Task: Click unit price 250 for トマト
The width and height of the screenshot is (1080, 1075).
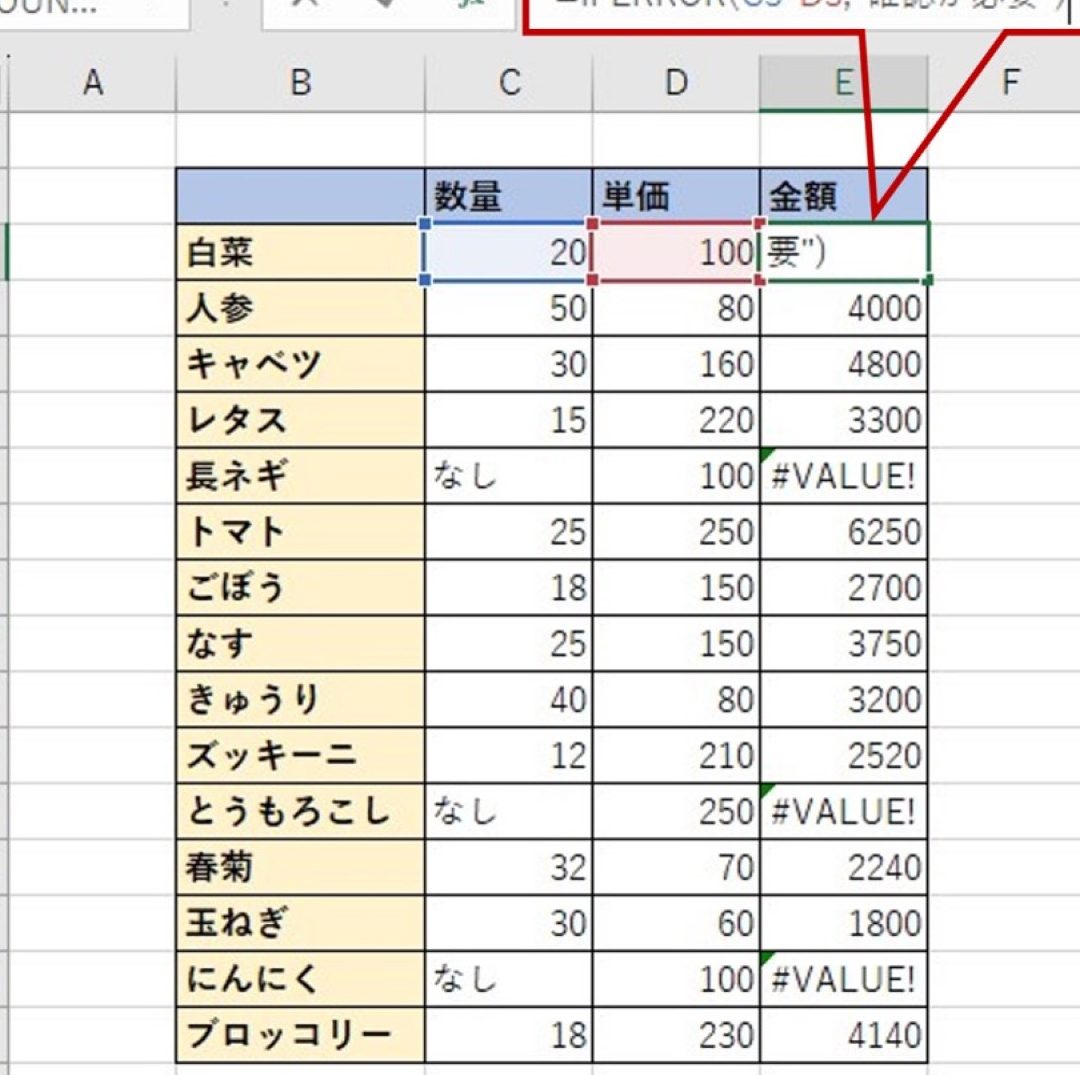Action: pyautogui.click(x=676, y=532)
